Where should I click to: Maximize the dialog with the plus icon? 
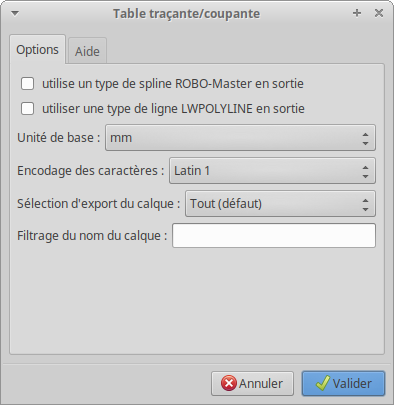pos(357,13)
